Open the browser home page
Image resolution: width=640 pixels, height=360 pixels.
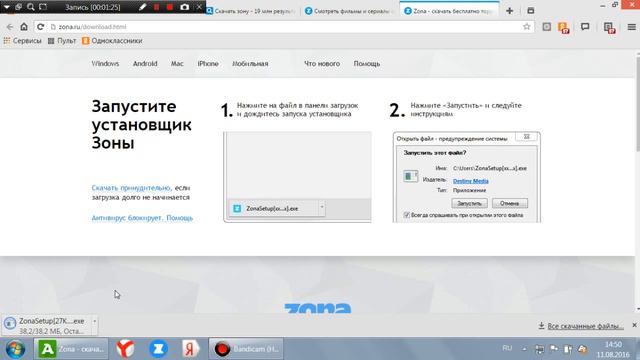click(24, 27)
